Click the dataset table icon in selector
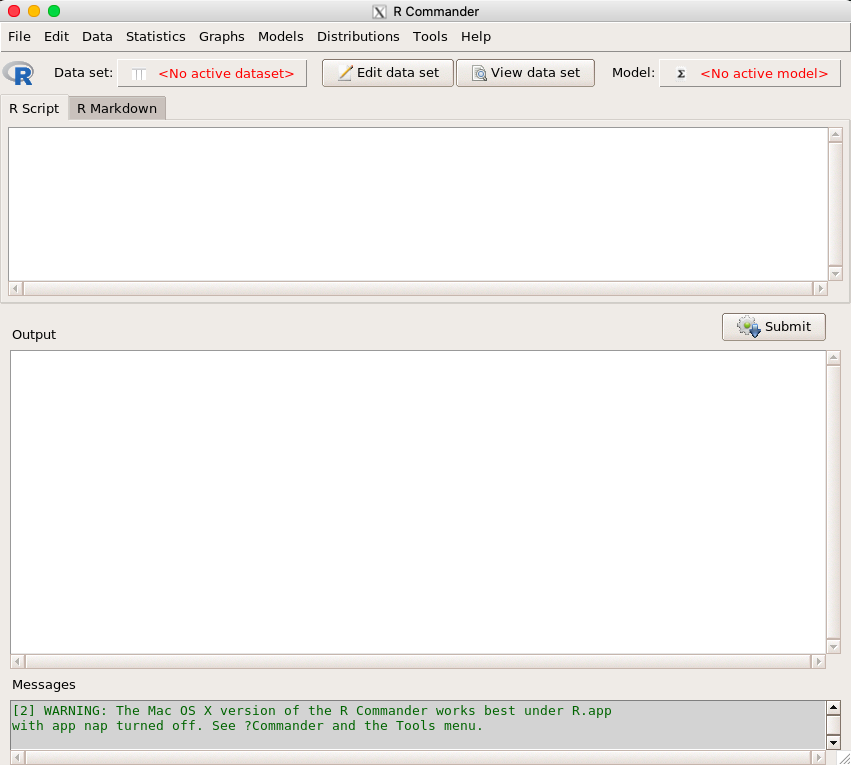This screenshot has width=851, height=765. coord(139,73)
